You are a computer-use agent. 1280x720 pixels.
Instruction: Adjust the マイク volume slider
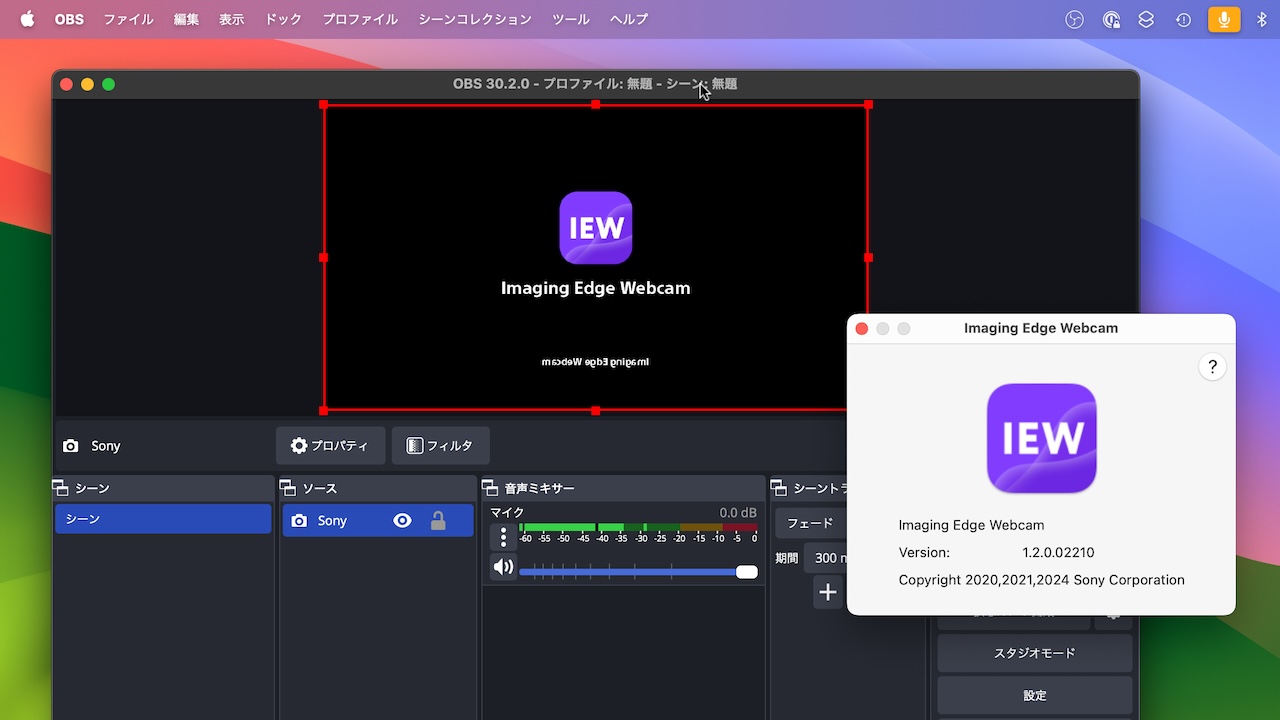click(638, 572)
